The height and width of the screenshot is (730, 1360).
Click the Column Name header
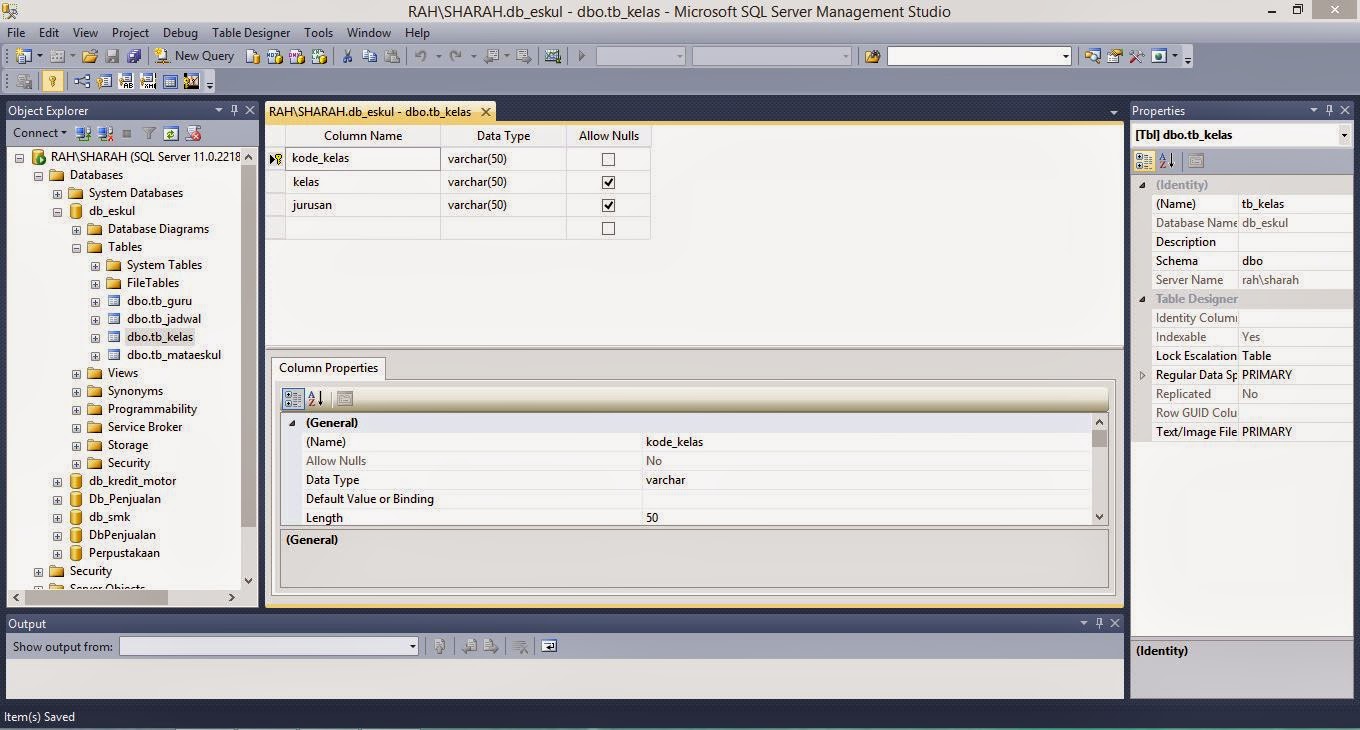(x=363, y=136)
